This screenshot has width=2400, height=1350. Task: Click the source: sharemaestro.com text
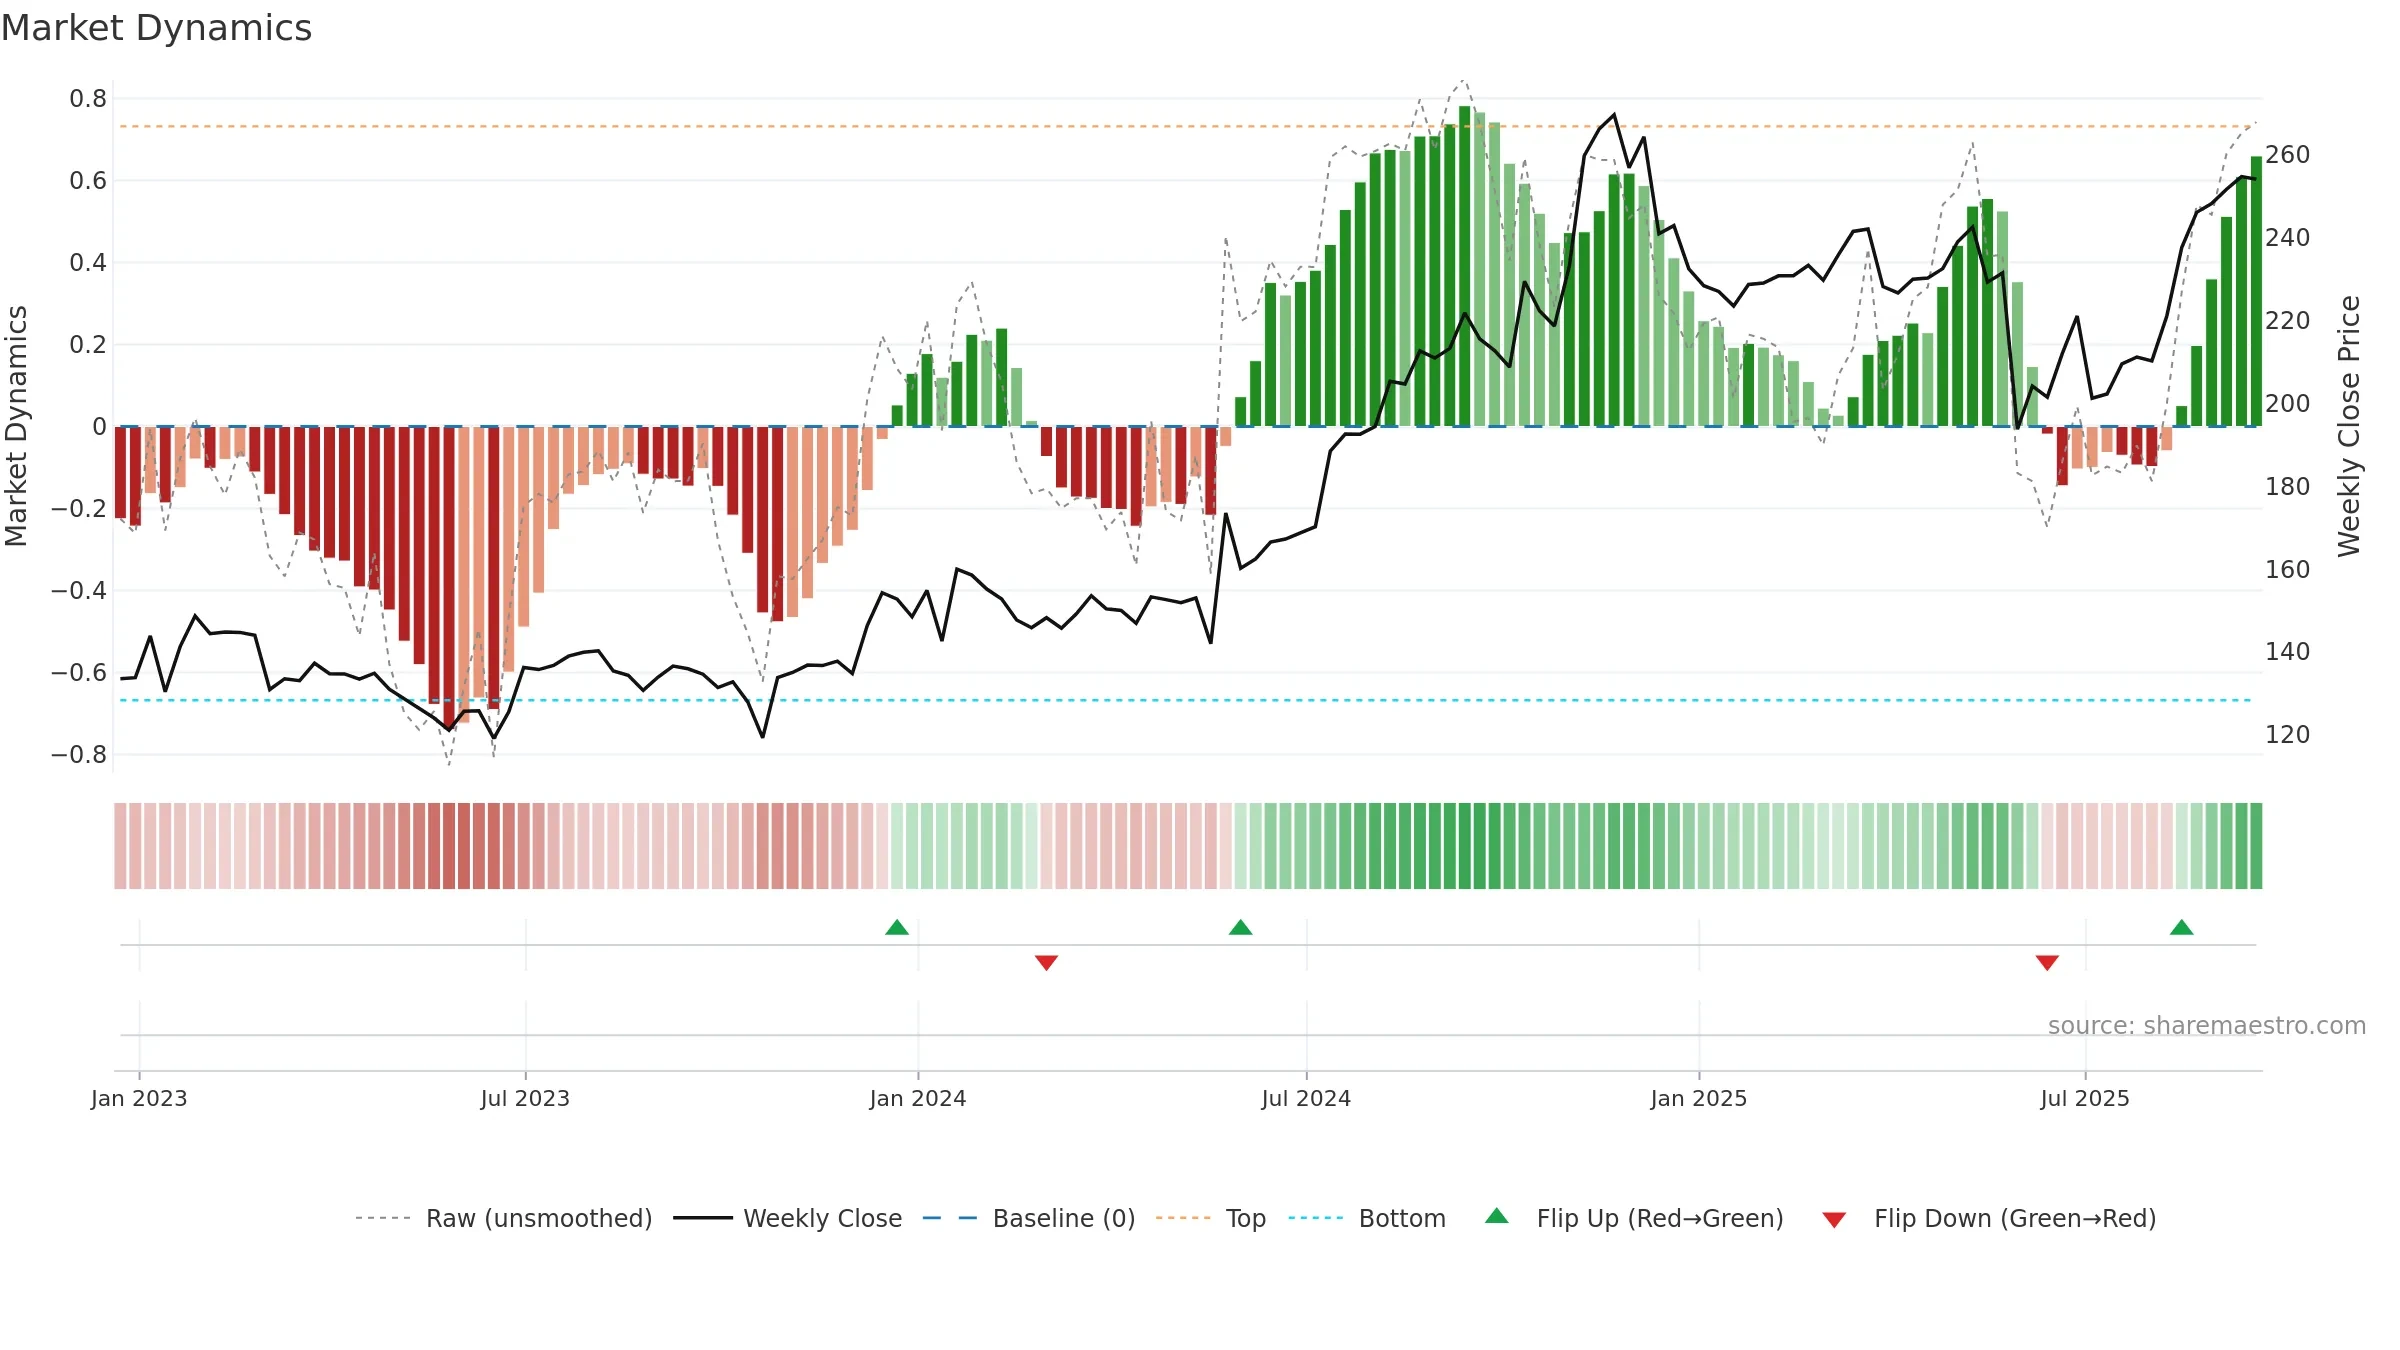[2207, 1025]
